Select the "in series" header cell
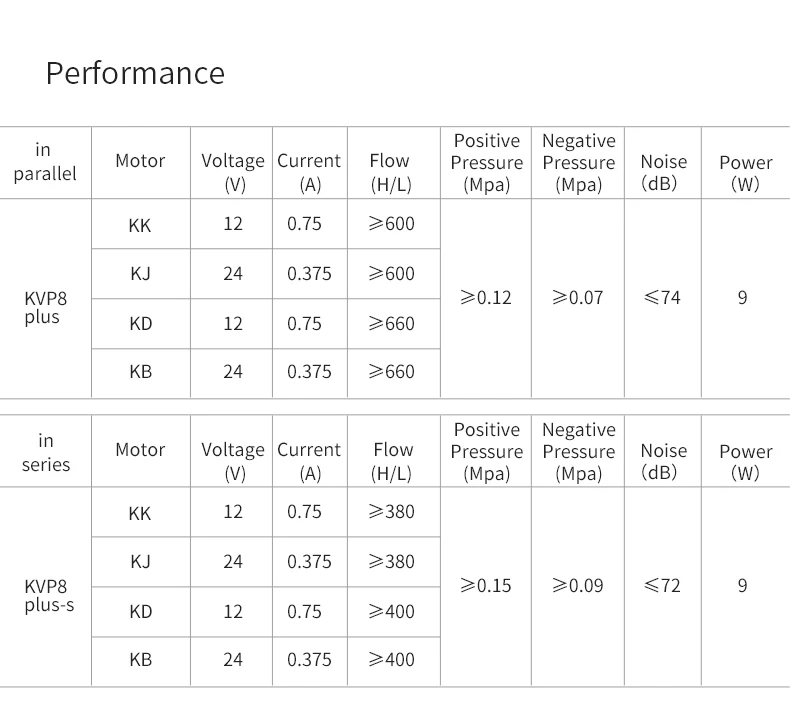790x709 pixels. tap(46, 452)
